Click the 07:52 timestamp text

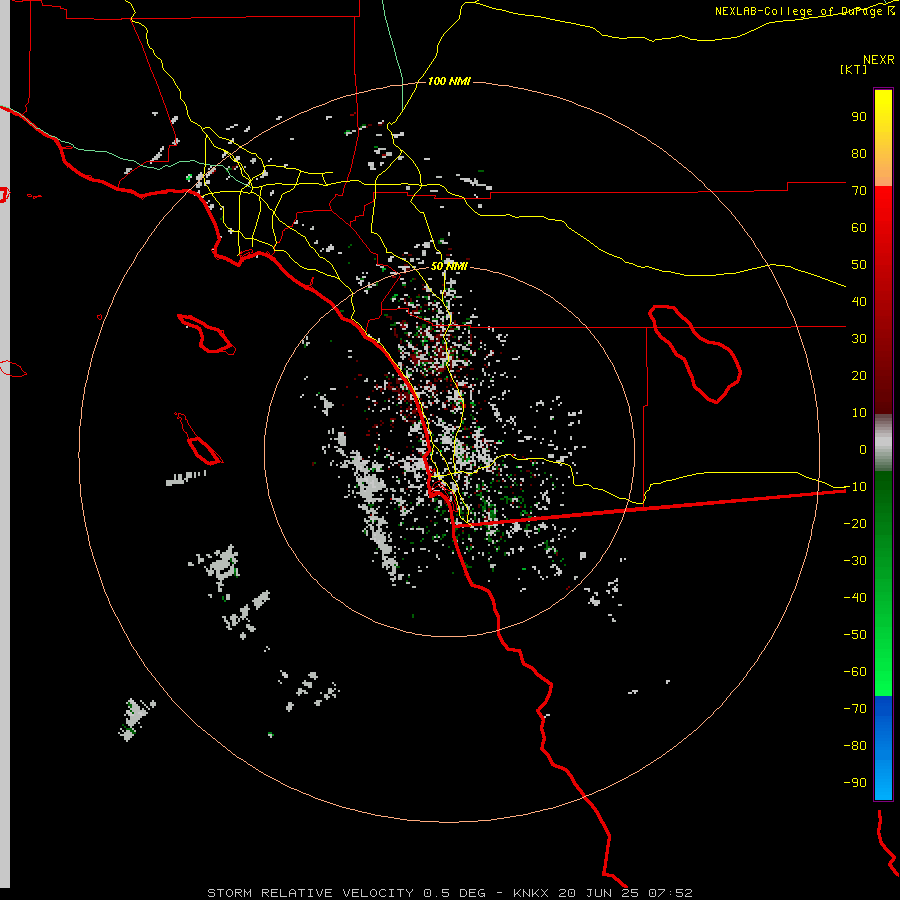tap(670, 893)
